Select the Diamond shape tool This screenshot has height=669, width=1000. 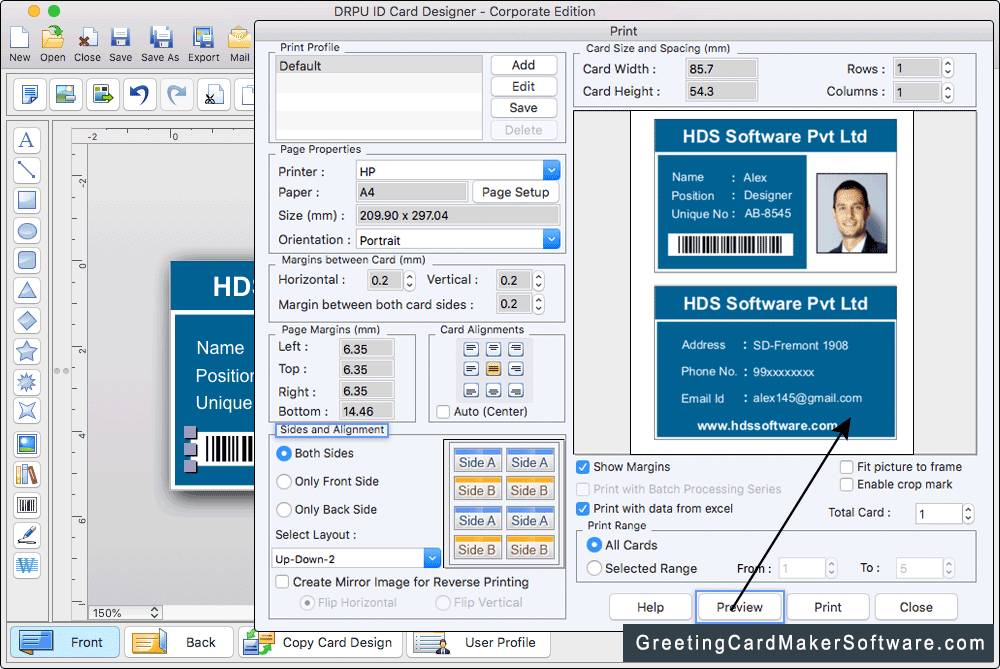(27, 320)
